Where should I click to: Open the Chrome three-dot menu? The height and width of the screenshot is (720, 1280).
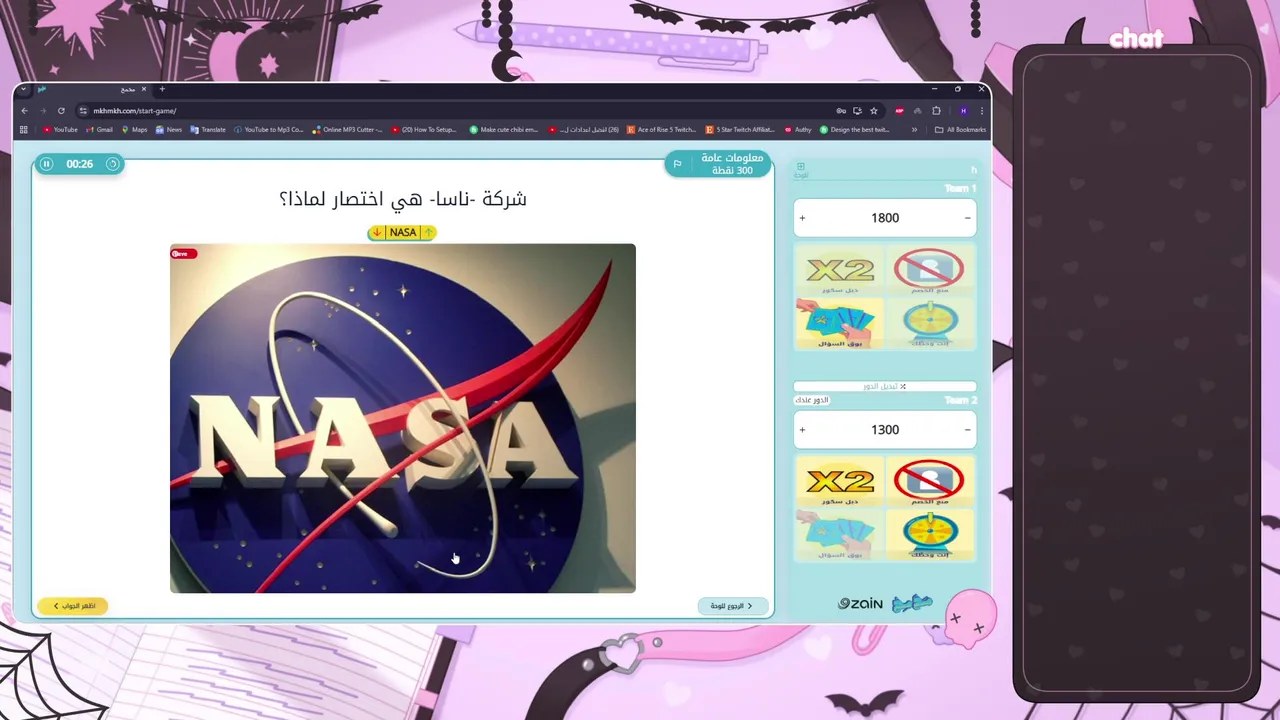[981, 111]
